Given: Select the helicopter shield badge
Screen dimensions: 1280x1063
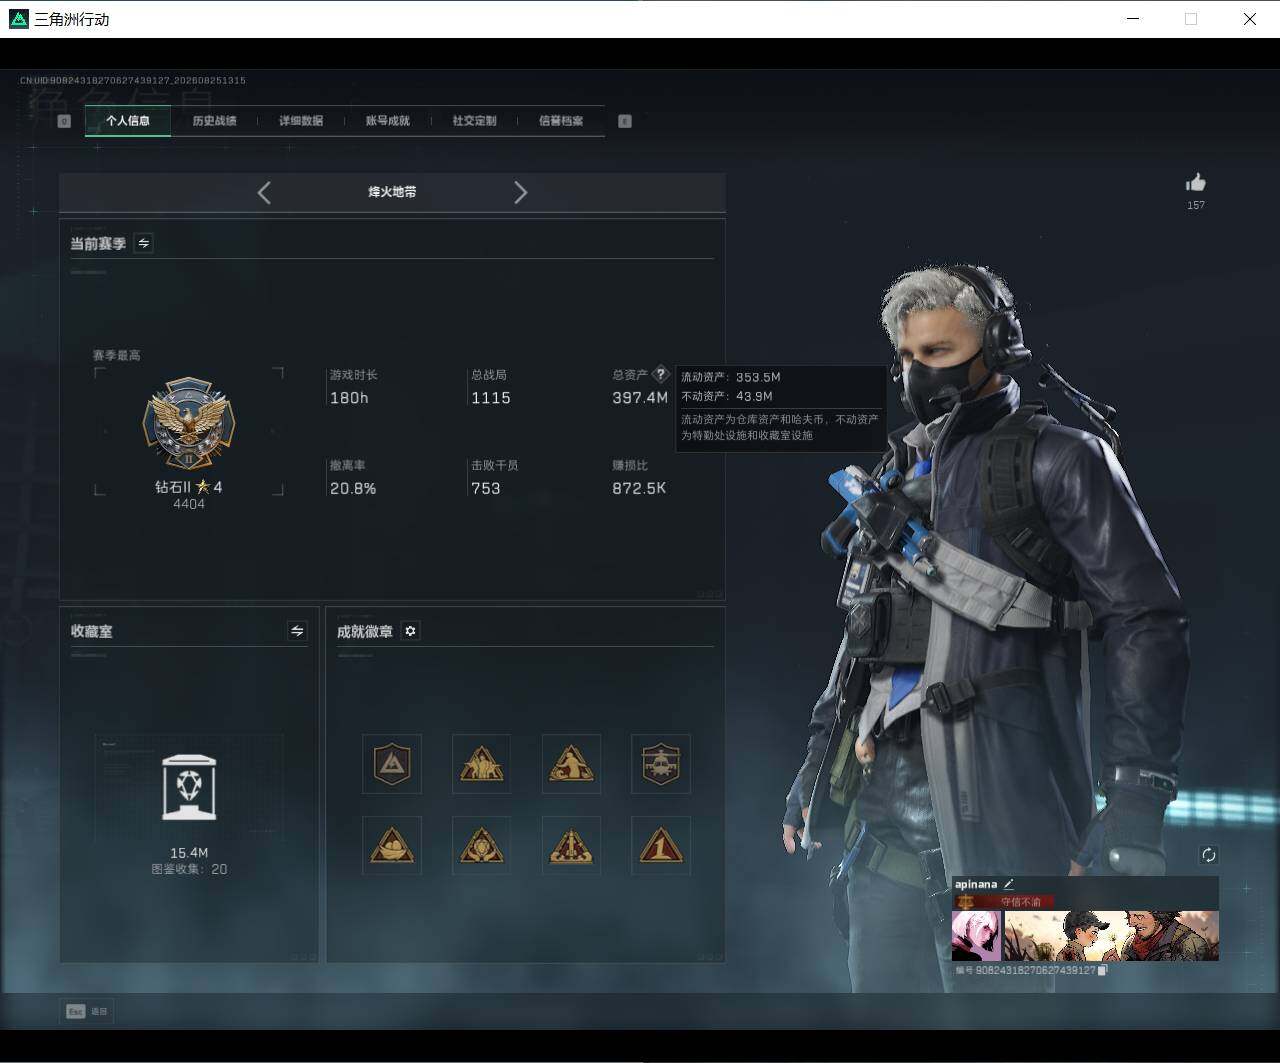Looking at the screenshot, I should point(661,764).
